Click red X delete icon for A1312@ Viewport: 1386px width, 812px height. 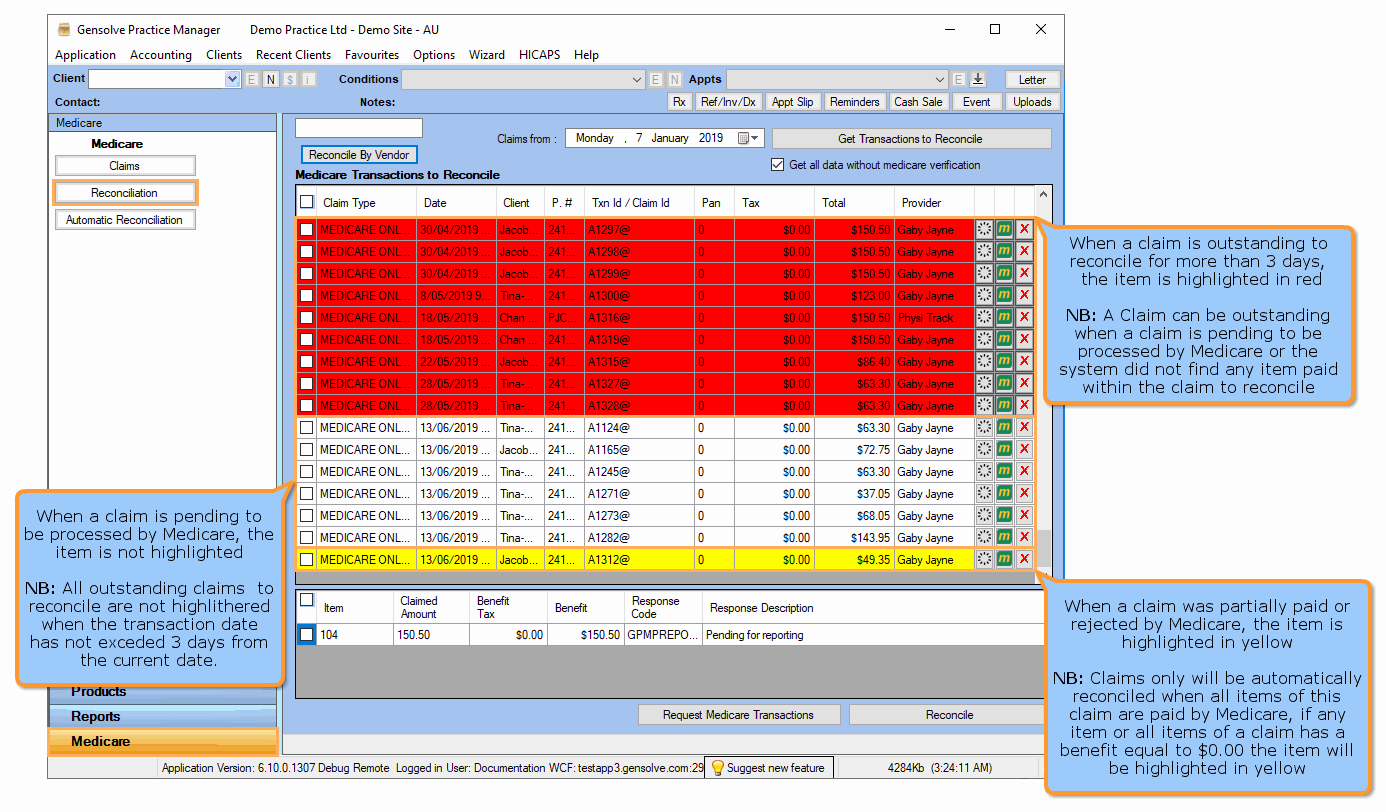1024,560
